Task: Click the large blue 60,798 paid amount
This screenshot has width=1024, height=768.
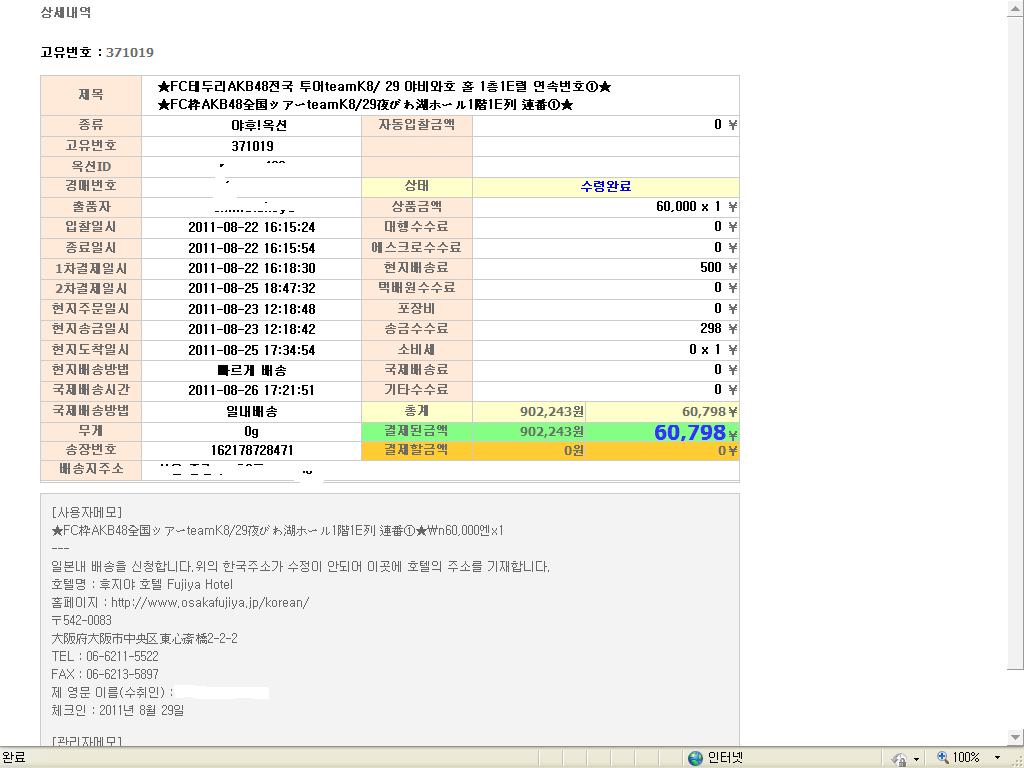Action: (689, 432)
